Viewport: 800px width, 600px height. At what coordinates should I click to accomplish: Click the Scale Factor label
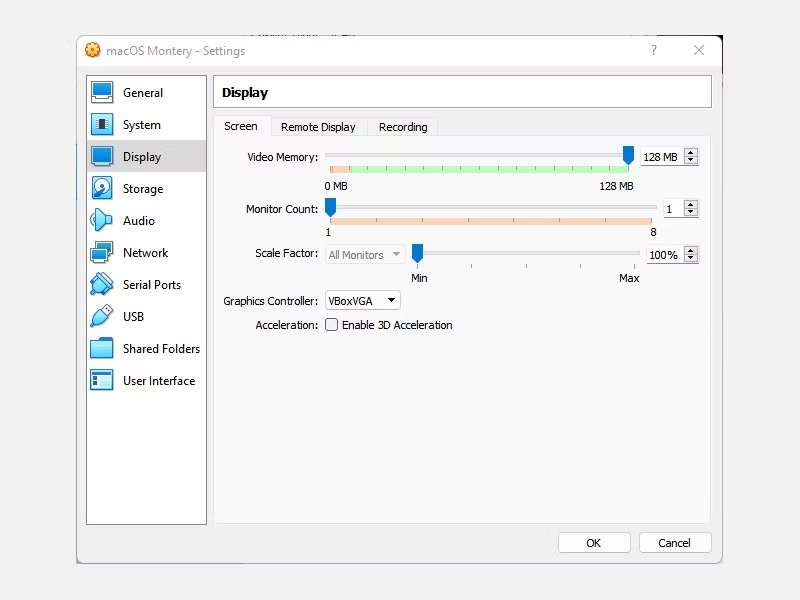coord(286,253)
